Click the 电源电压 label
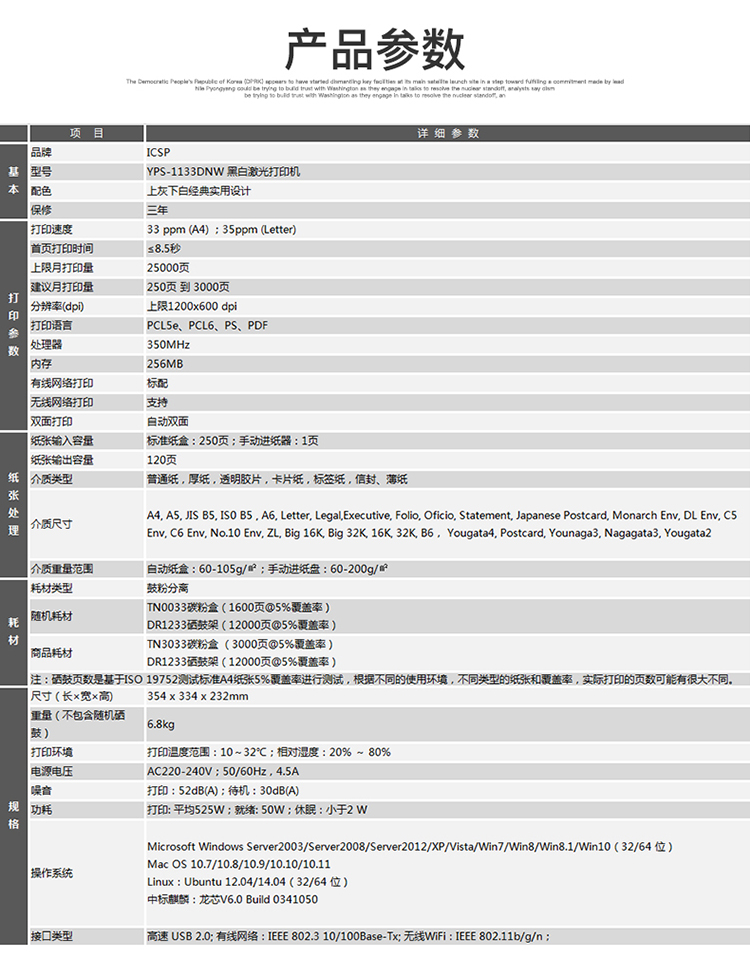750x958 pixels. [52, 771]
